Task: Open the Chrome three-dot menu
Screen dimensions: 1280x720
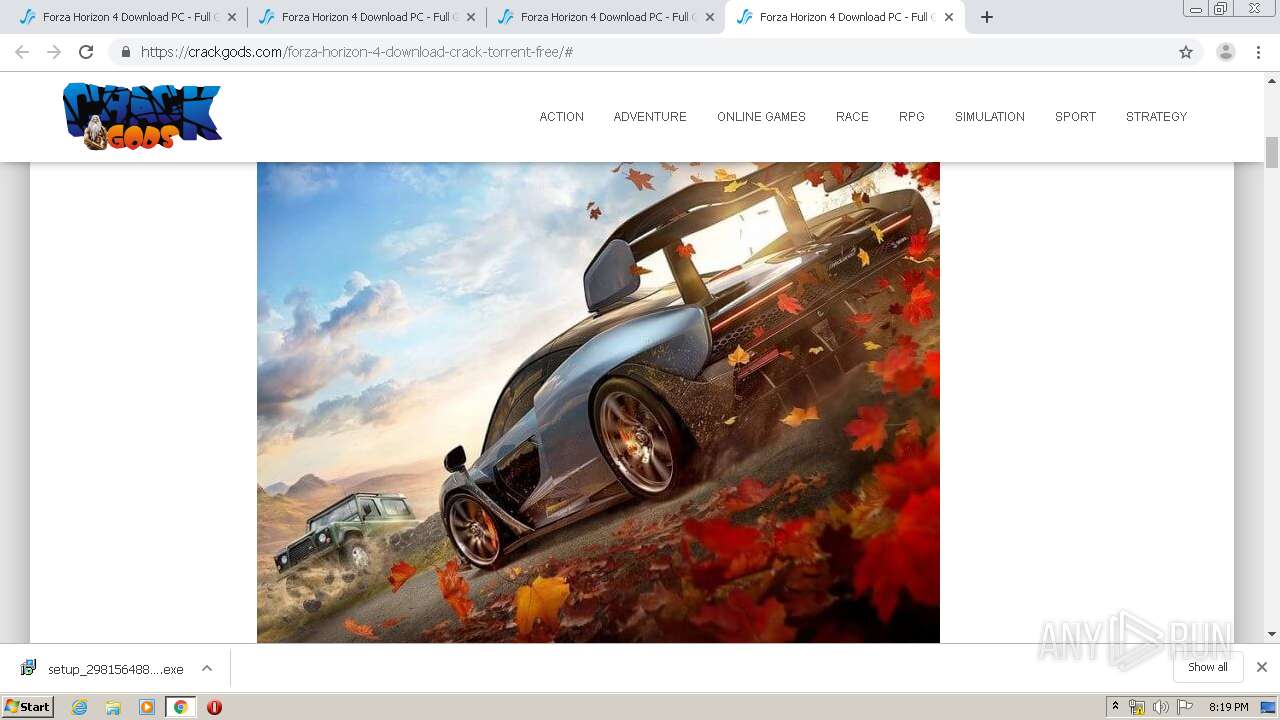Action: tap(1258, 52)
